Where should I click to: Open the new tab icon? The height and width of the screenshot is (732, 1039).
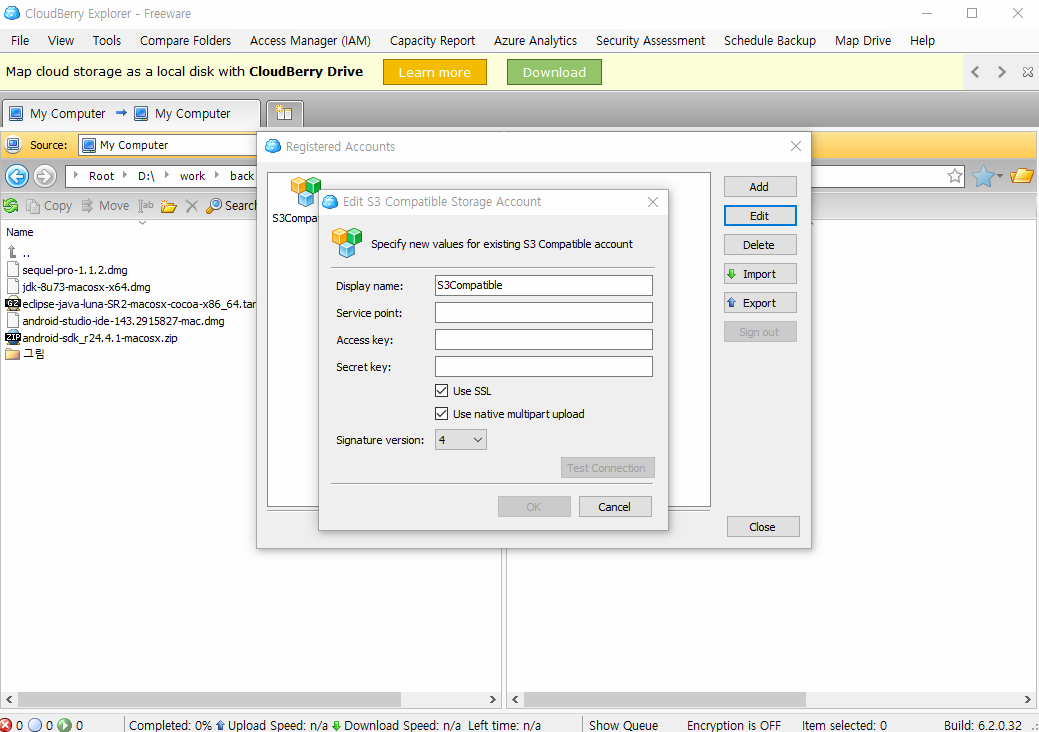(x=284, y=113)
